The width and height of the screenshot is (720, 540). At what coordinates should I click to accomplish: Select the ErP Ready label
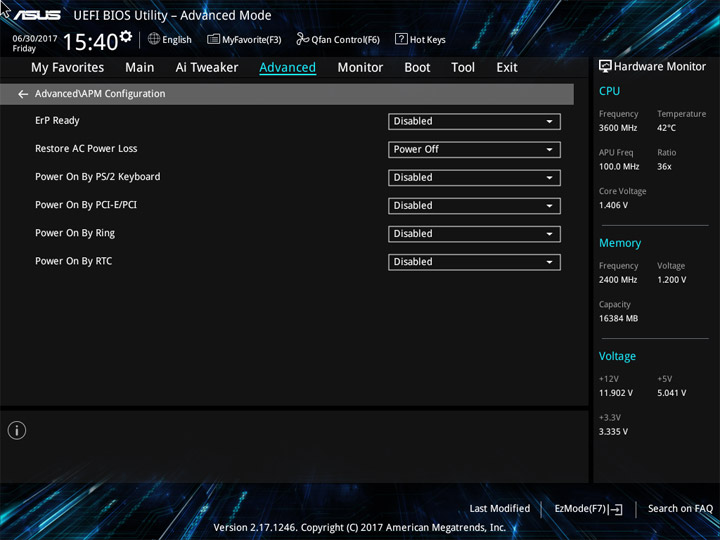(57, 120)
